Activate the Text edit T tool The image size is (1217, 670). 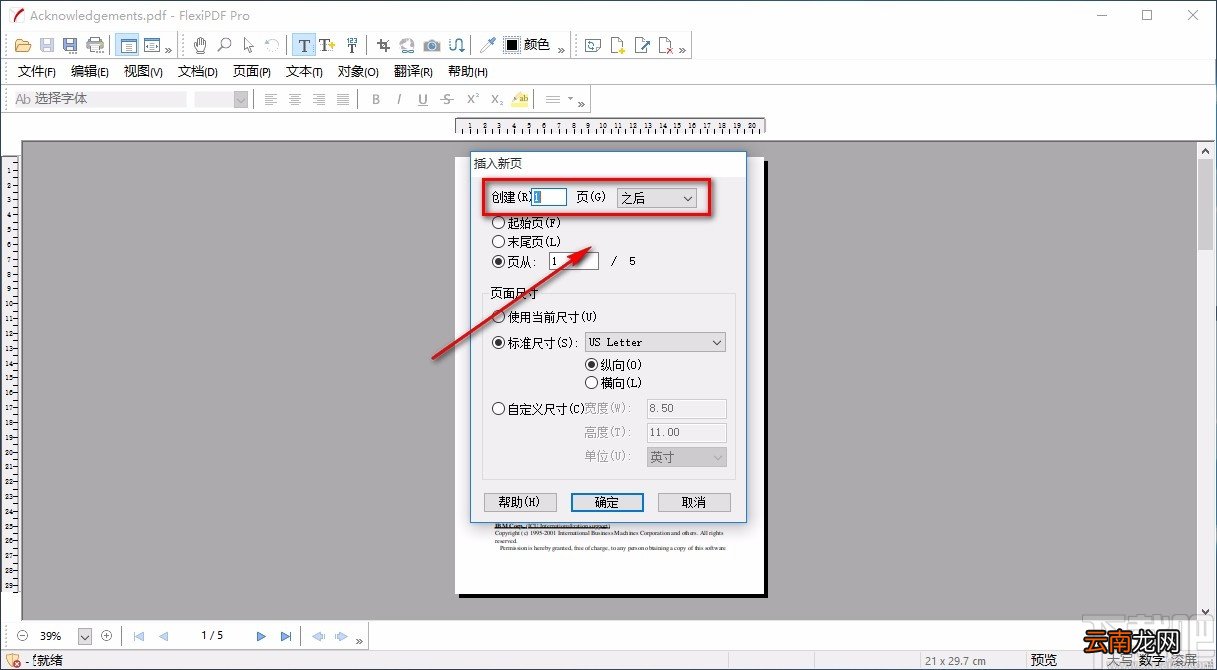coord(304,45)
